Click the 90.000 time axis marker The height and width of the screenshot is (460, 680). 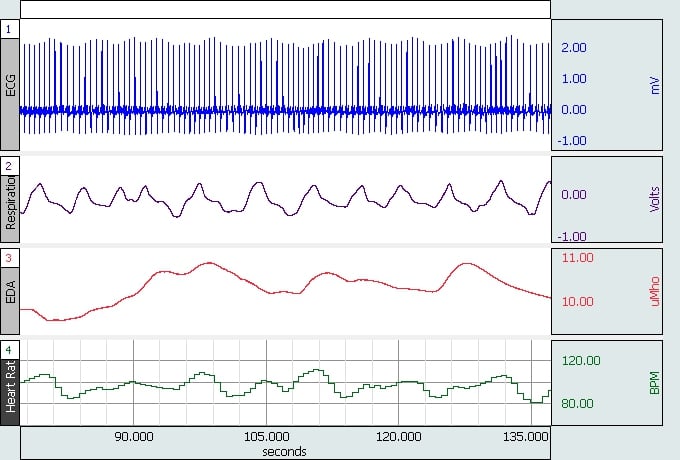point(134,436)
